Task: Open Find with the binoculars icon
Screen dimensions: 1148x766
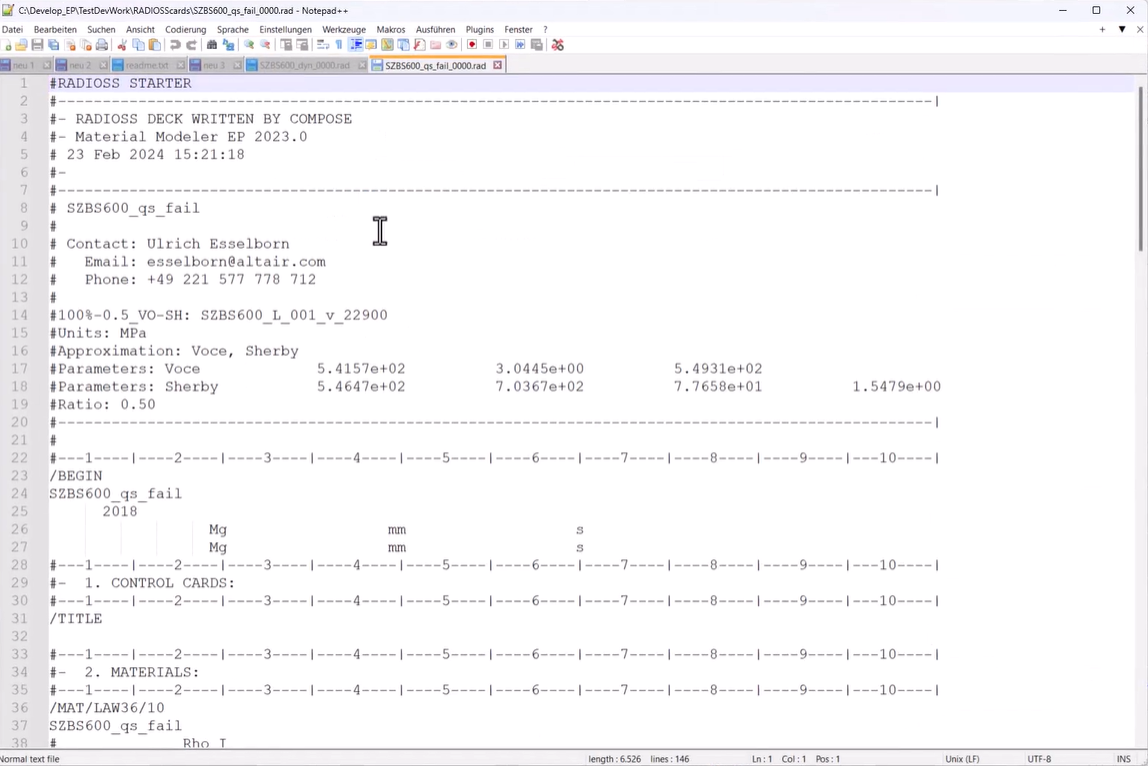Action: click(x=212, y=45)
